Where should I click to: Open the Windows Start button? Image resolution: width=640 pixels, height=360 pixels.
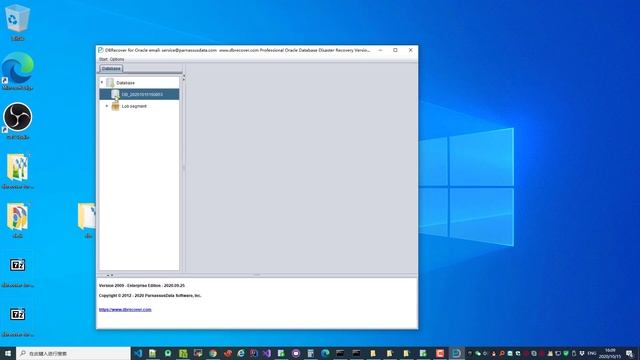click(x=8, y=353)
